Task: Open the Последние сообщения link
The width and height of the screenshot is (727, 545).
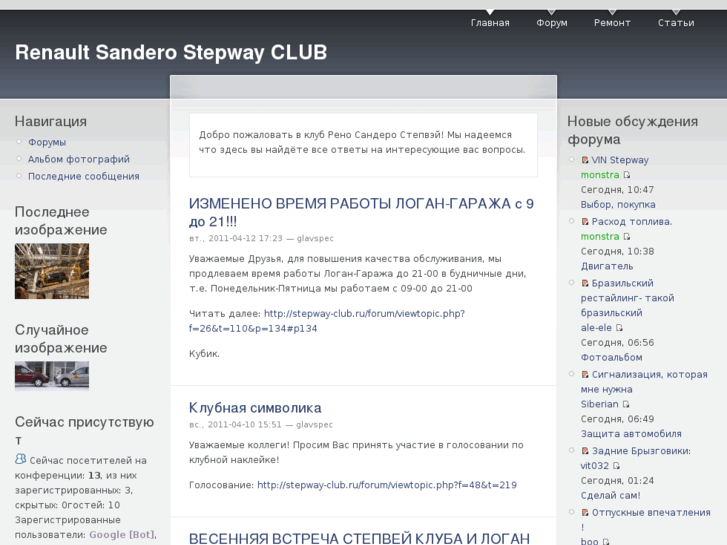Action: click(83, 176)
